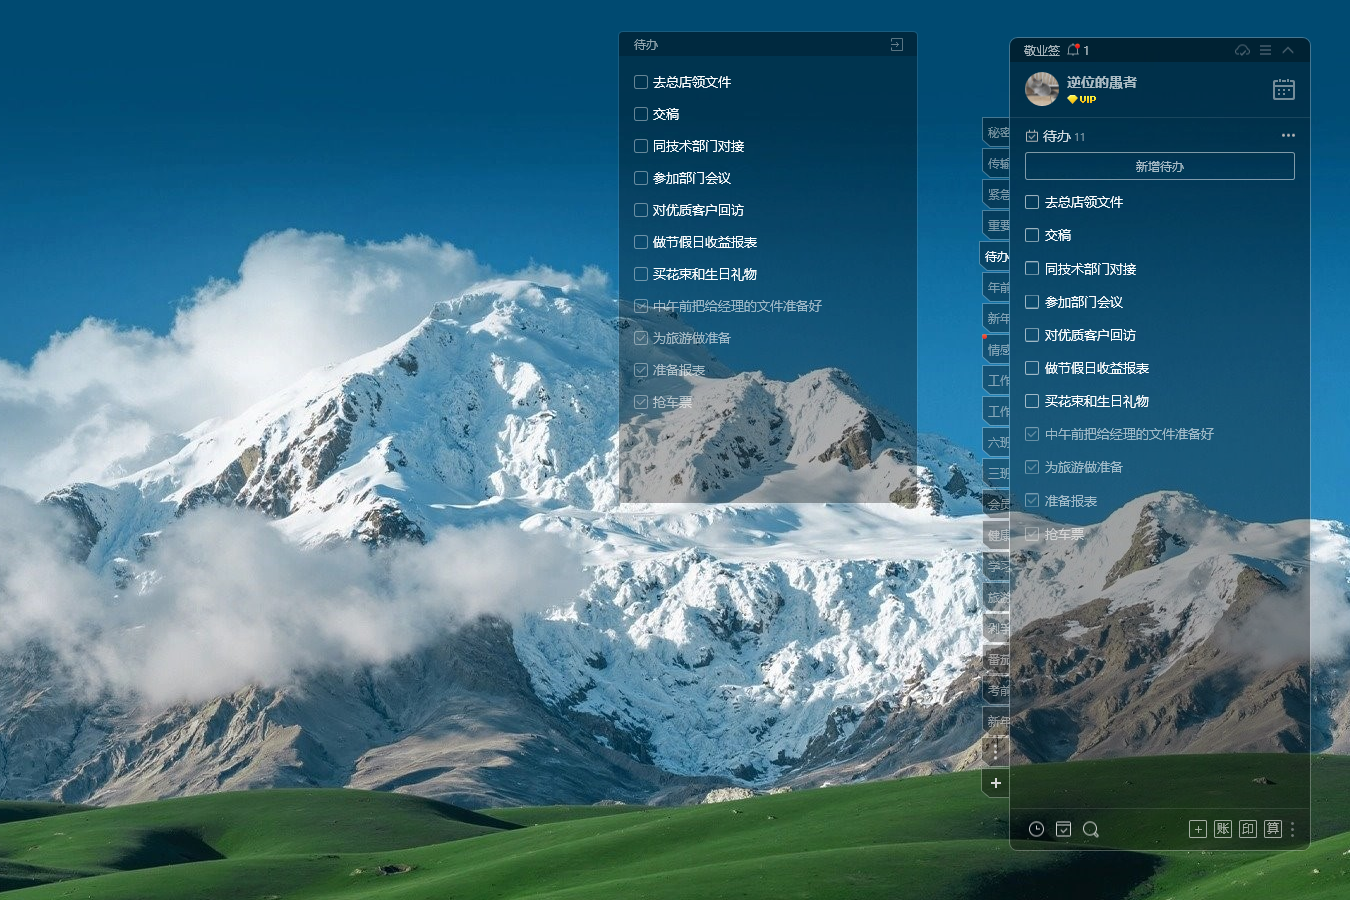Open the 算 calculator tool
The height and width of the screenshot is (900, 1350).
click(1272, 829)
